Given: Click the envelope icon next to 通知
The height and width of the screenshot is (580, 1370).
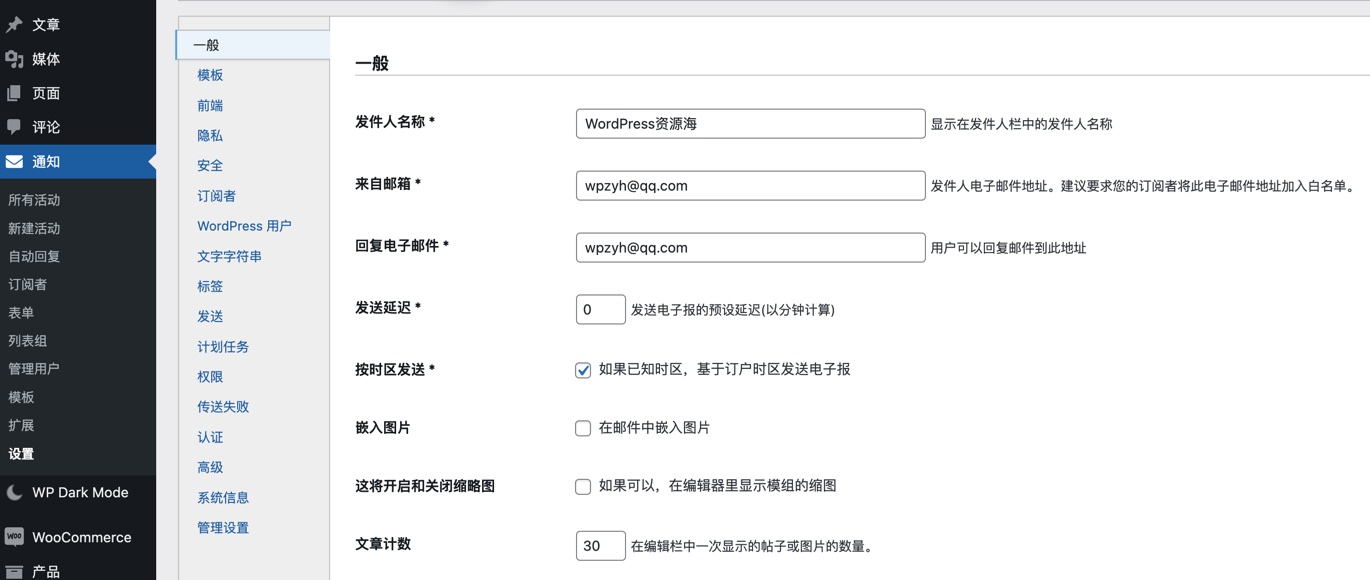Looking at the screenshot, I should (14, 161).
